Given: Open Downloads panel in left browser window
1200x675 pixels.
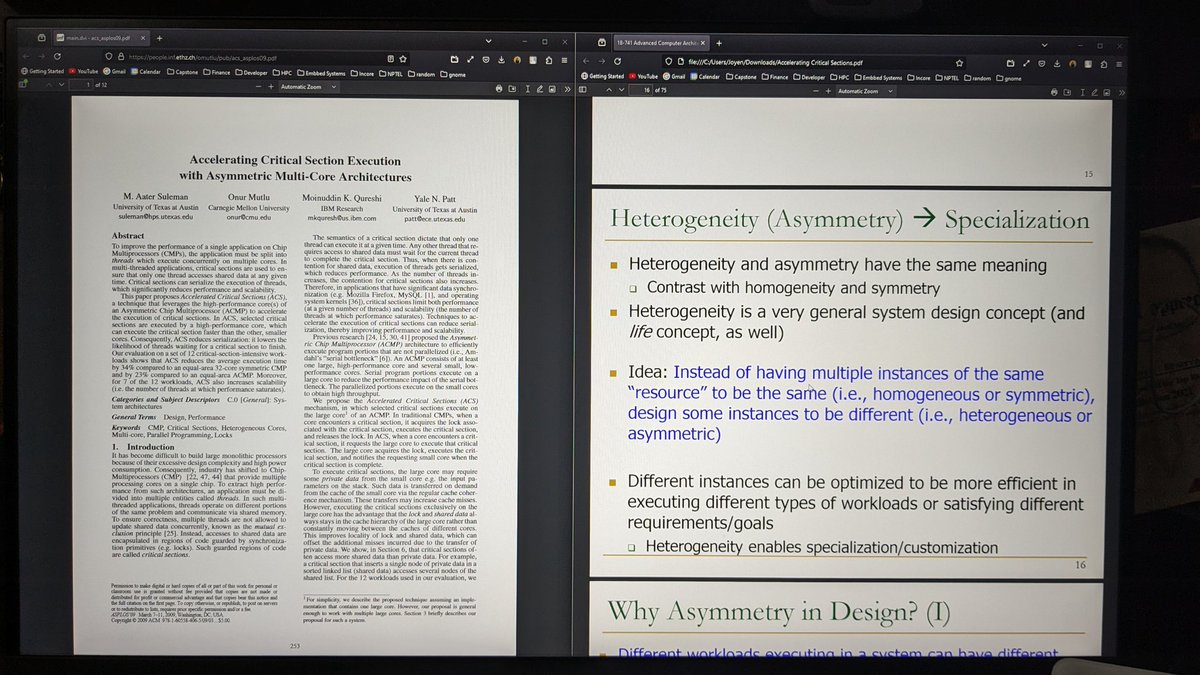Looking at the screenshot, I should [x=501, y=60].
